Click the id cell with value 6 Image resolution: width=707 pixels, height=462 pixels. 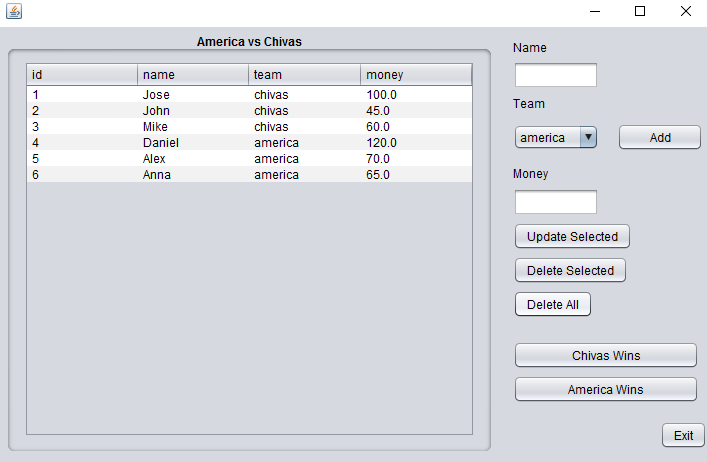pyautogui.click(x=82, y=174)
